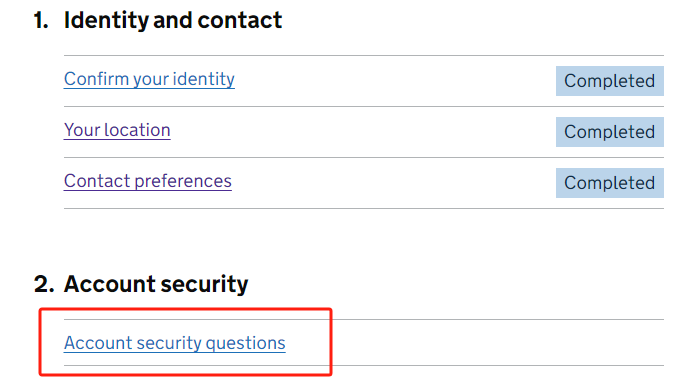Click the Completed tag beside Your location

609,132
